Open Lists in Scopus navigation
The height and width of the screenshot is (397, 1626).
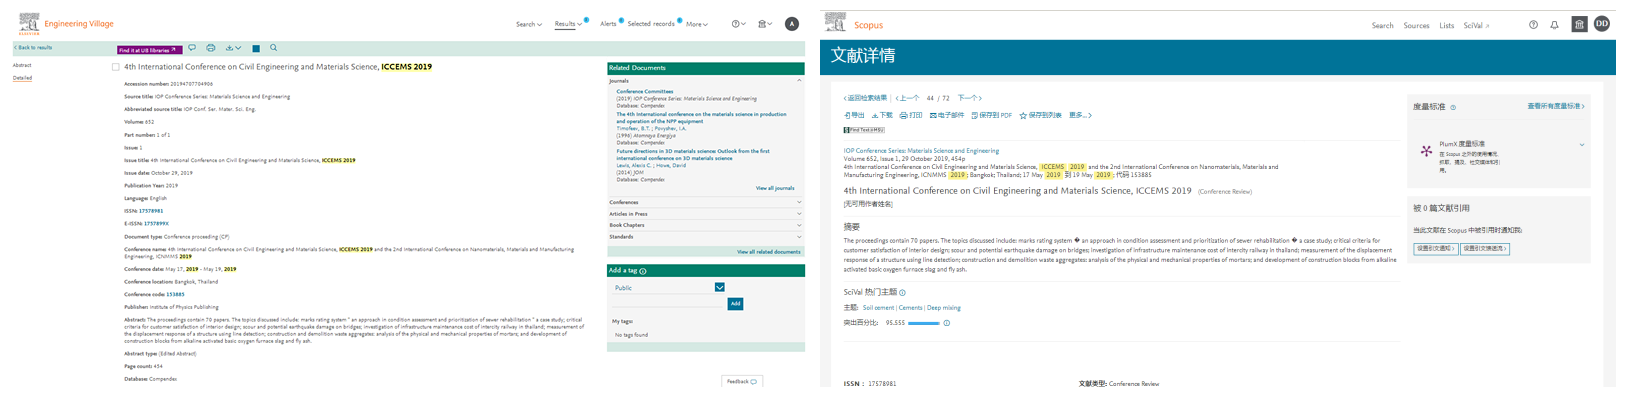coord(1446,25)
